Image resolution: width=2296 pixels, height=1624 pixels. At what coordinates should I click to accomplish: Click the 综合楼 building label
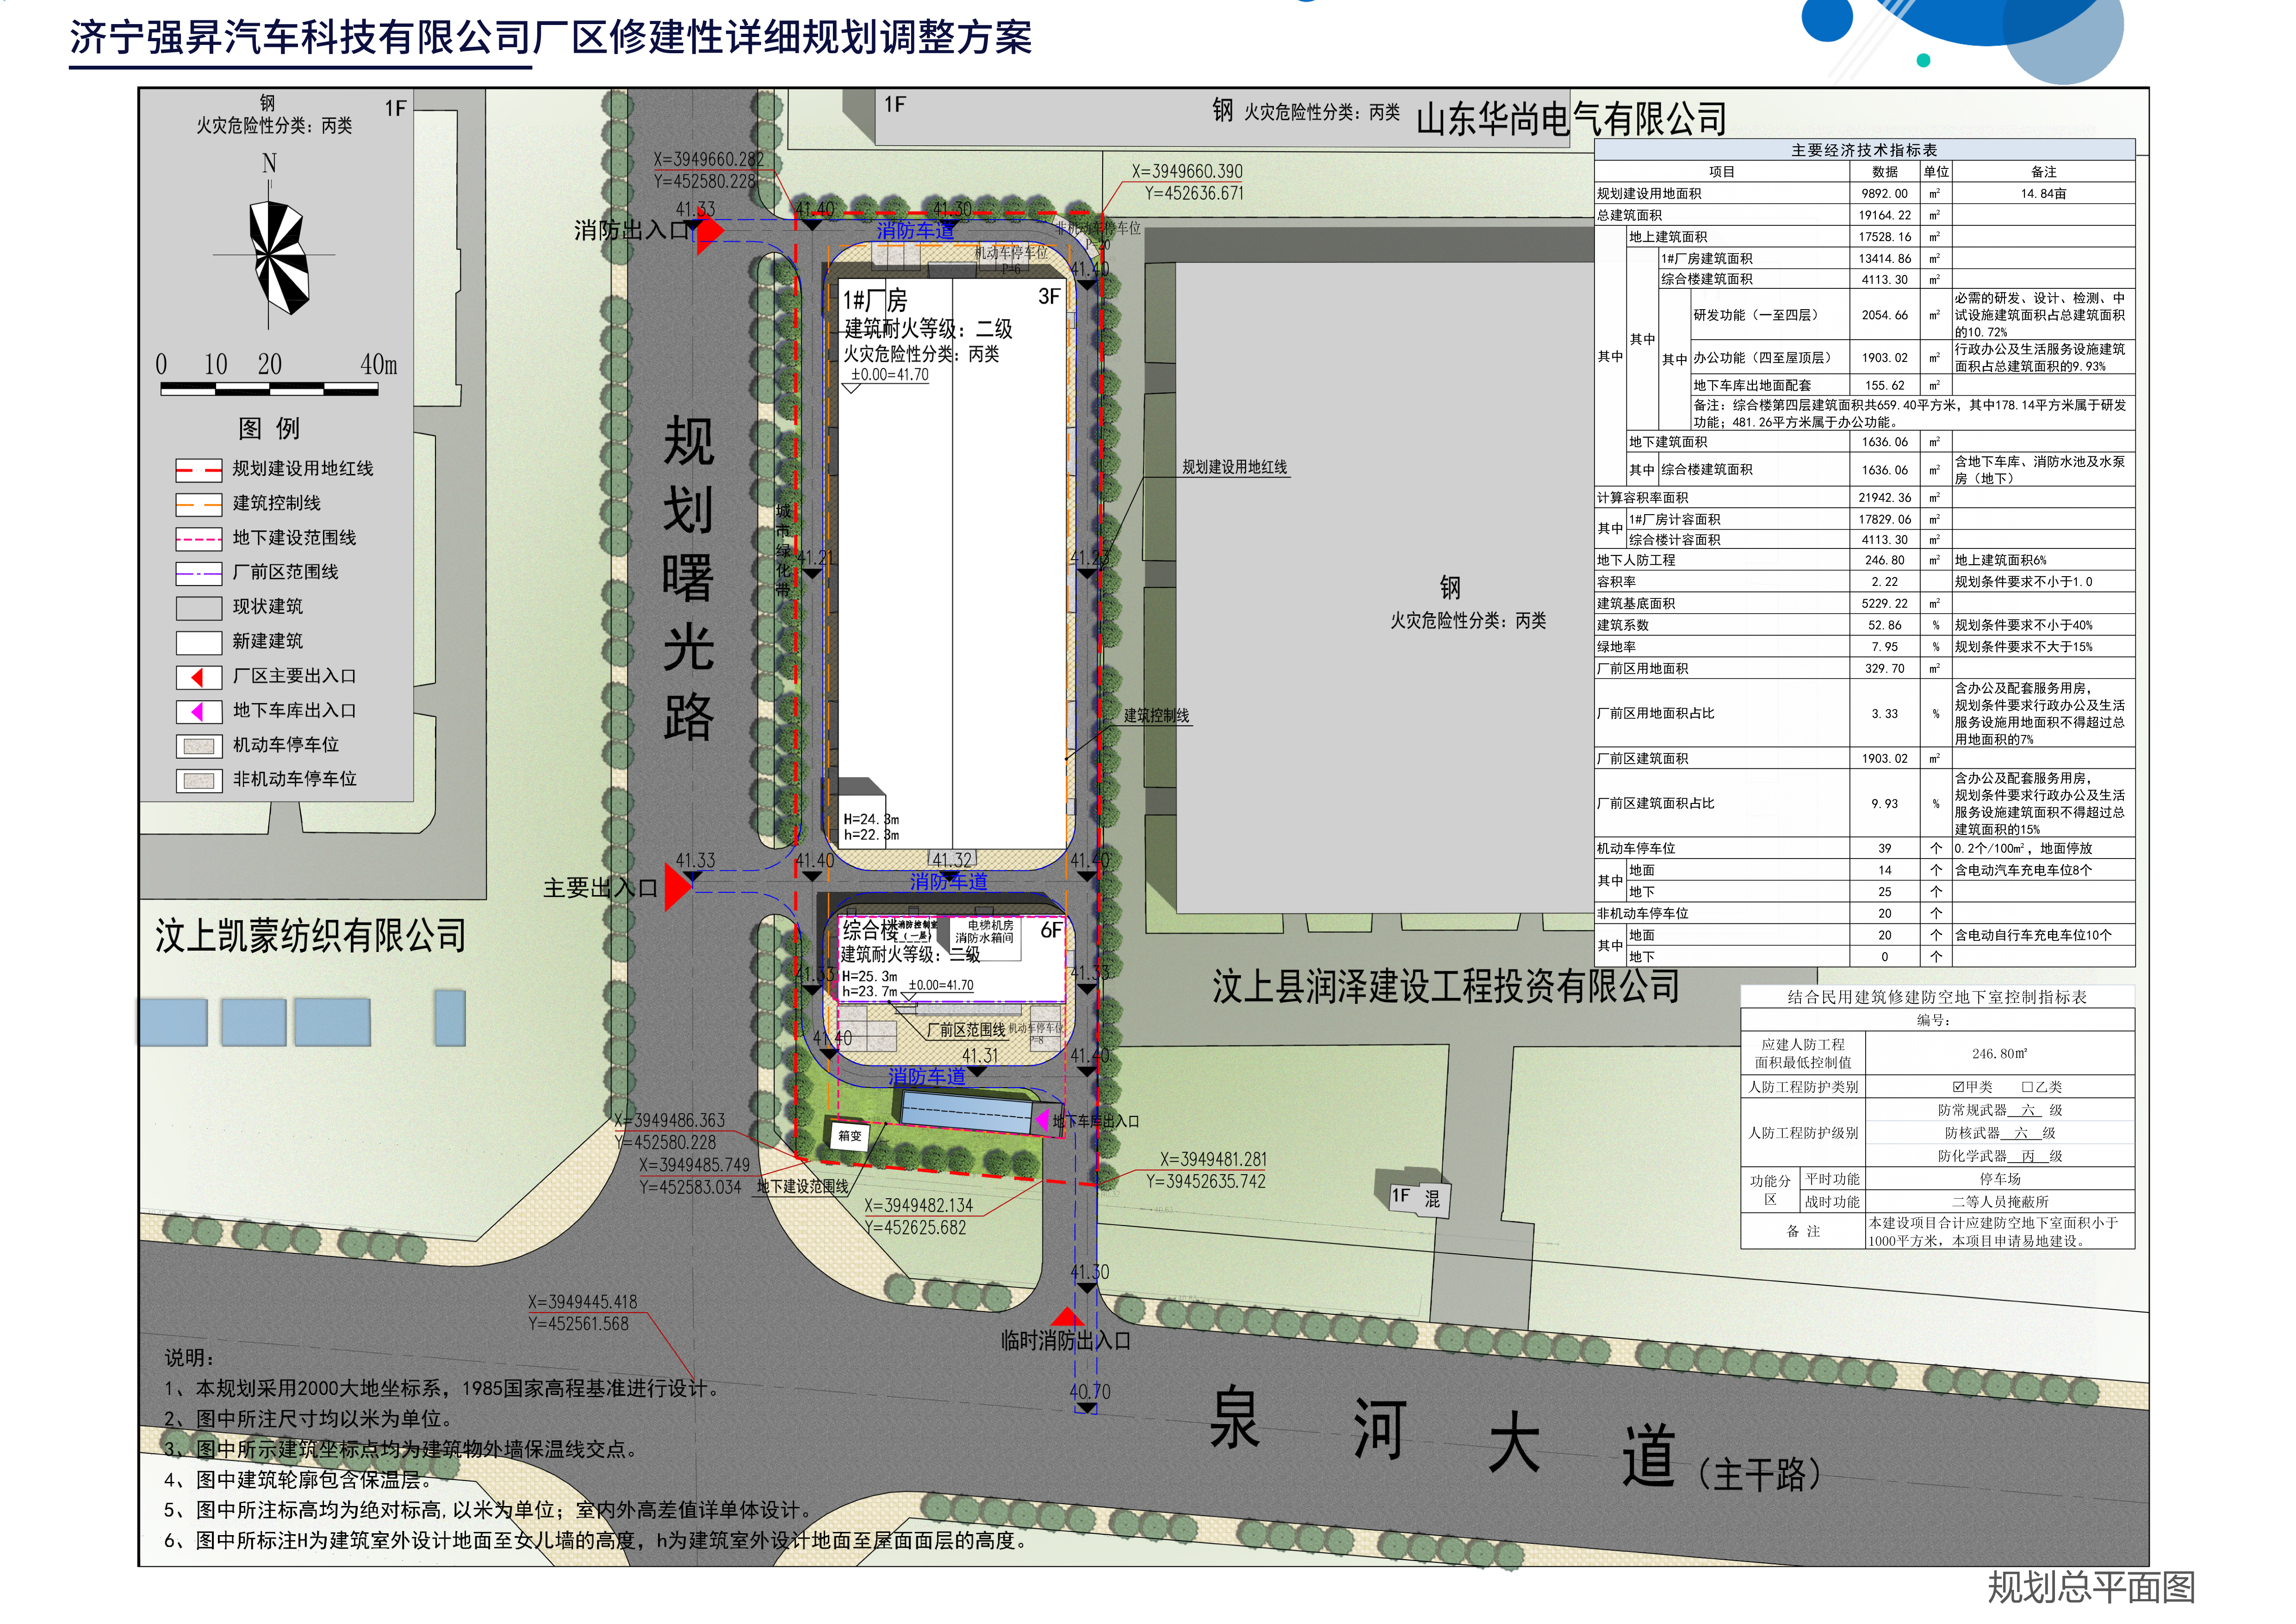[x=870, y=930]
